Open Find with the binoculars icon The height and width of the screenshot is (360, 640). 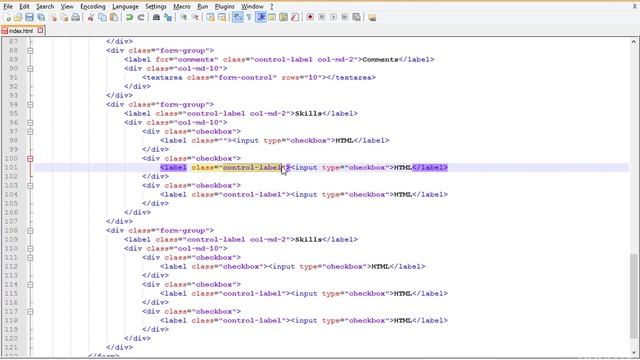156,18
